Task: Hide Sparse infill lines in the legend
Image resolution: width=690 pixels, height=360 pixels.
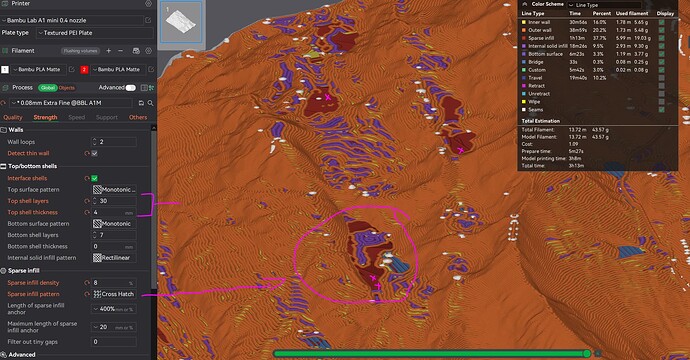Action: [x=661, y=38]
